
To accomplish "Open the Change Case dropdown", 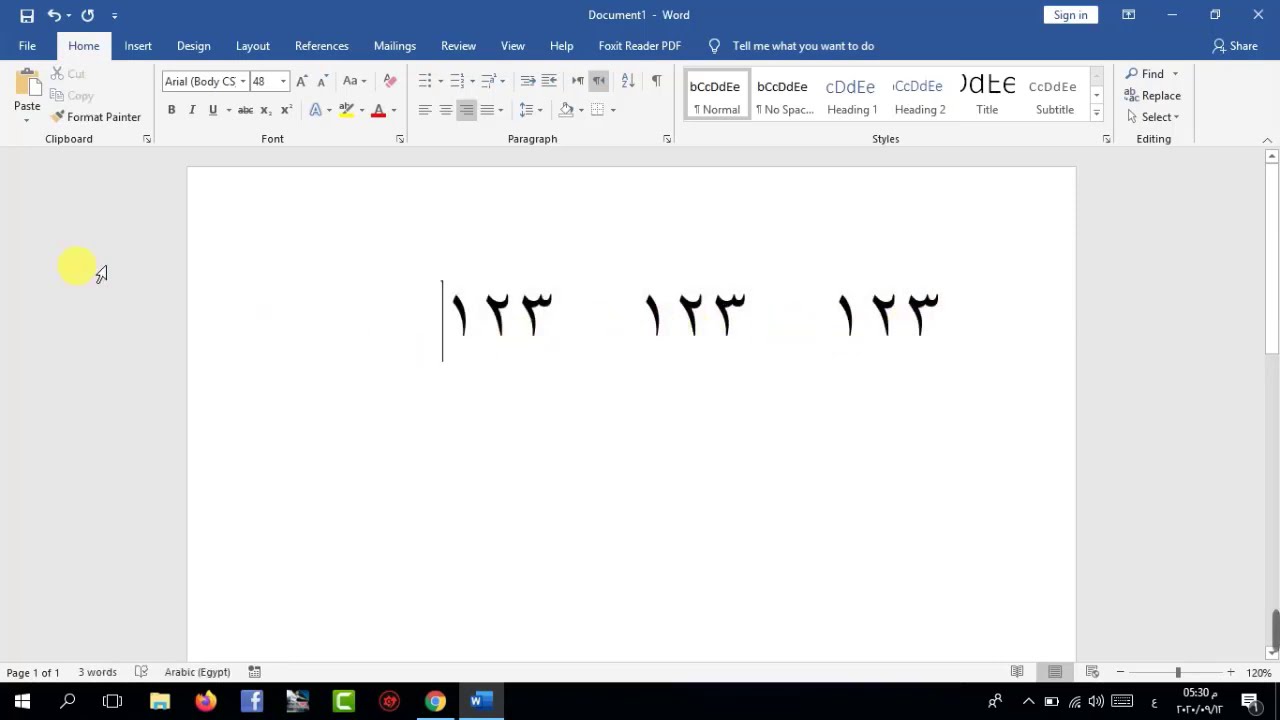I will (354, 81).
